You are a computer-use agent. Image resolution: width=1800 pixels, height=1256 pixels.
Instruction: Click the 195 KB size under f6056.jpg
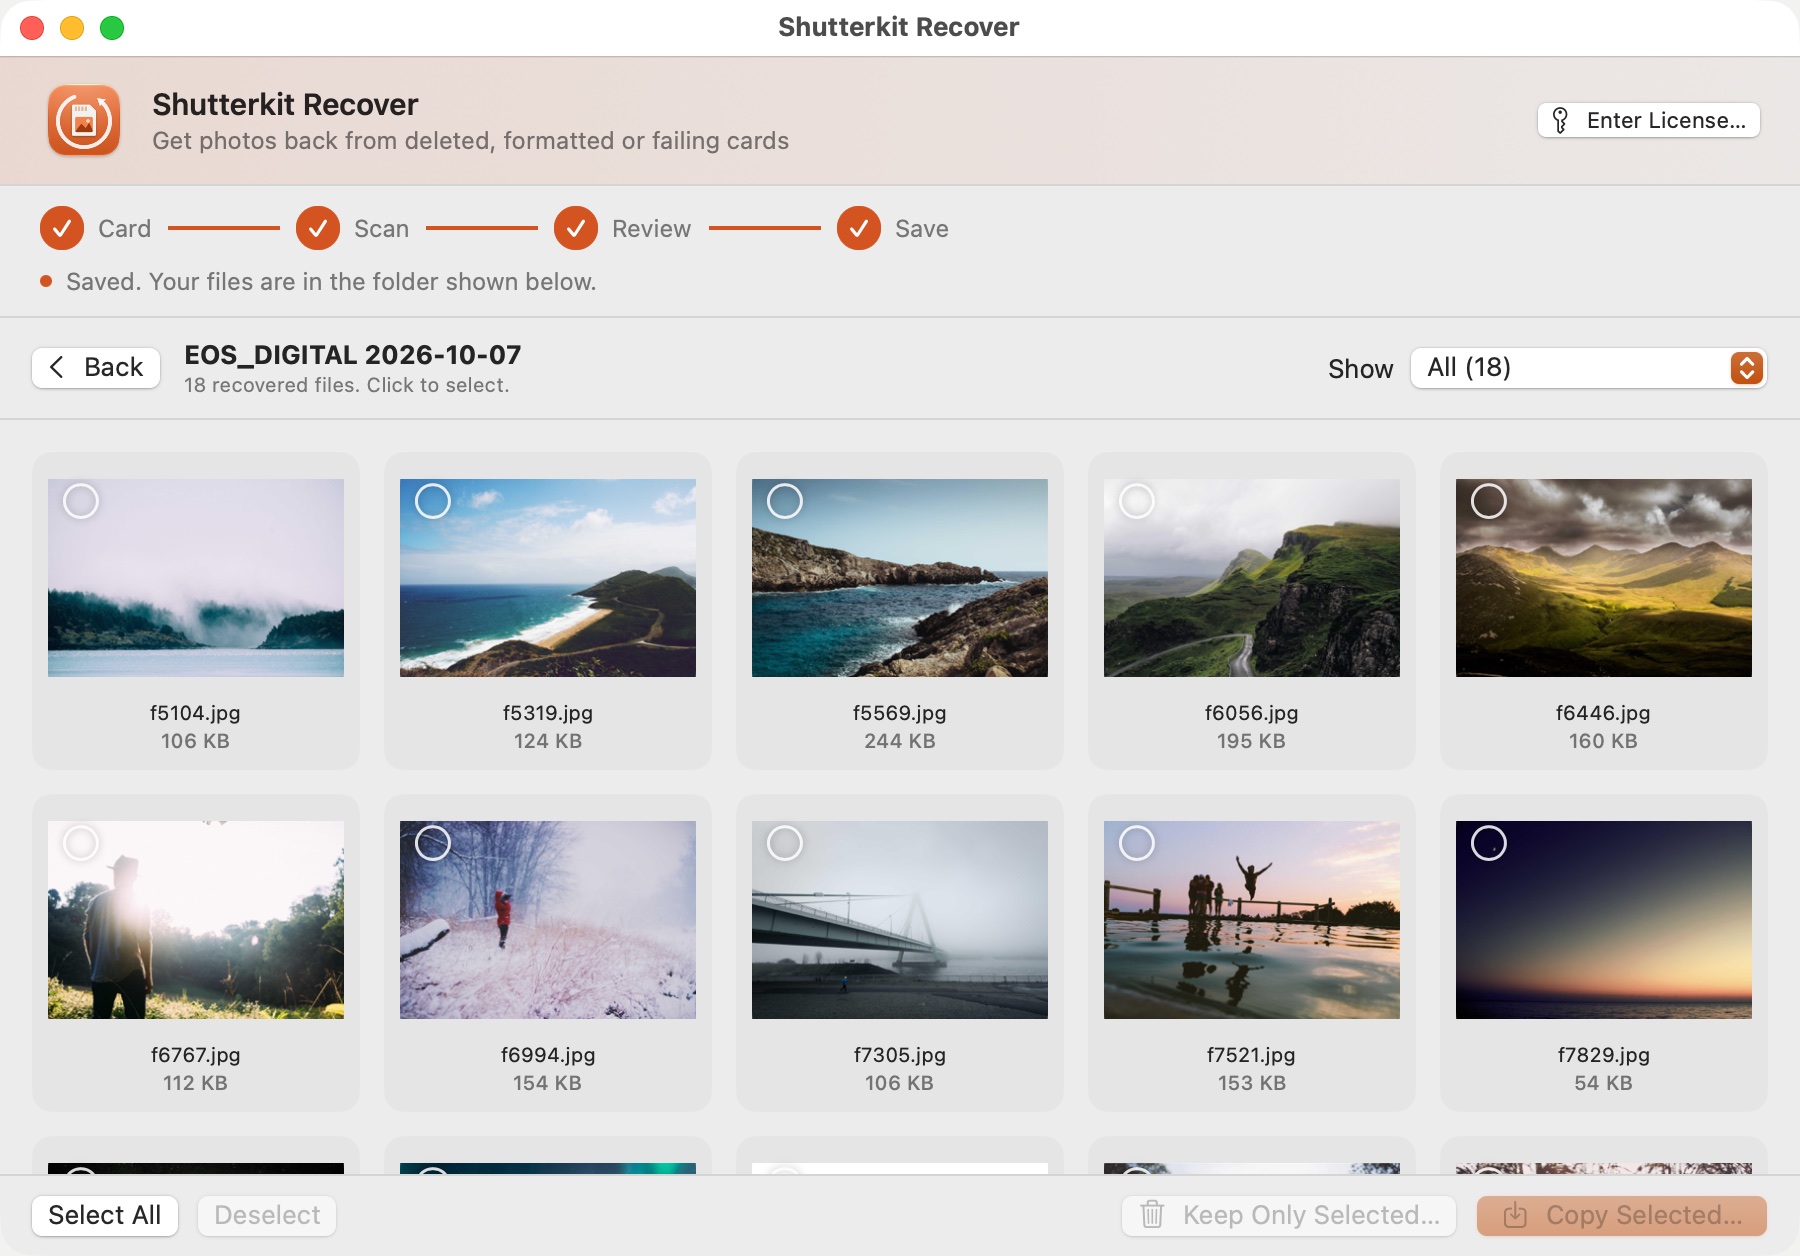[1251, 741]
